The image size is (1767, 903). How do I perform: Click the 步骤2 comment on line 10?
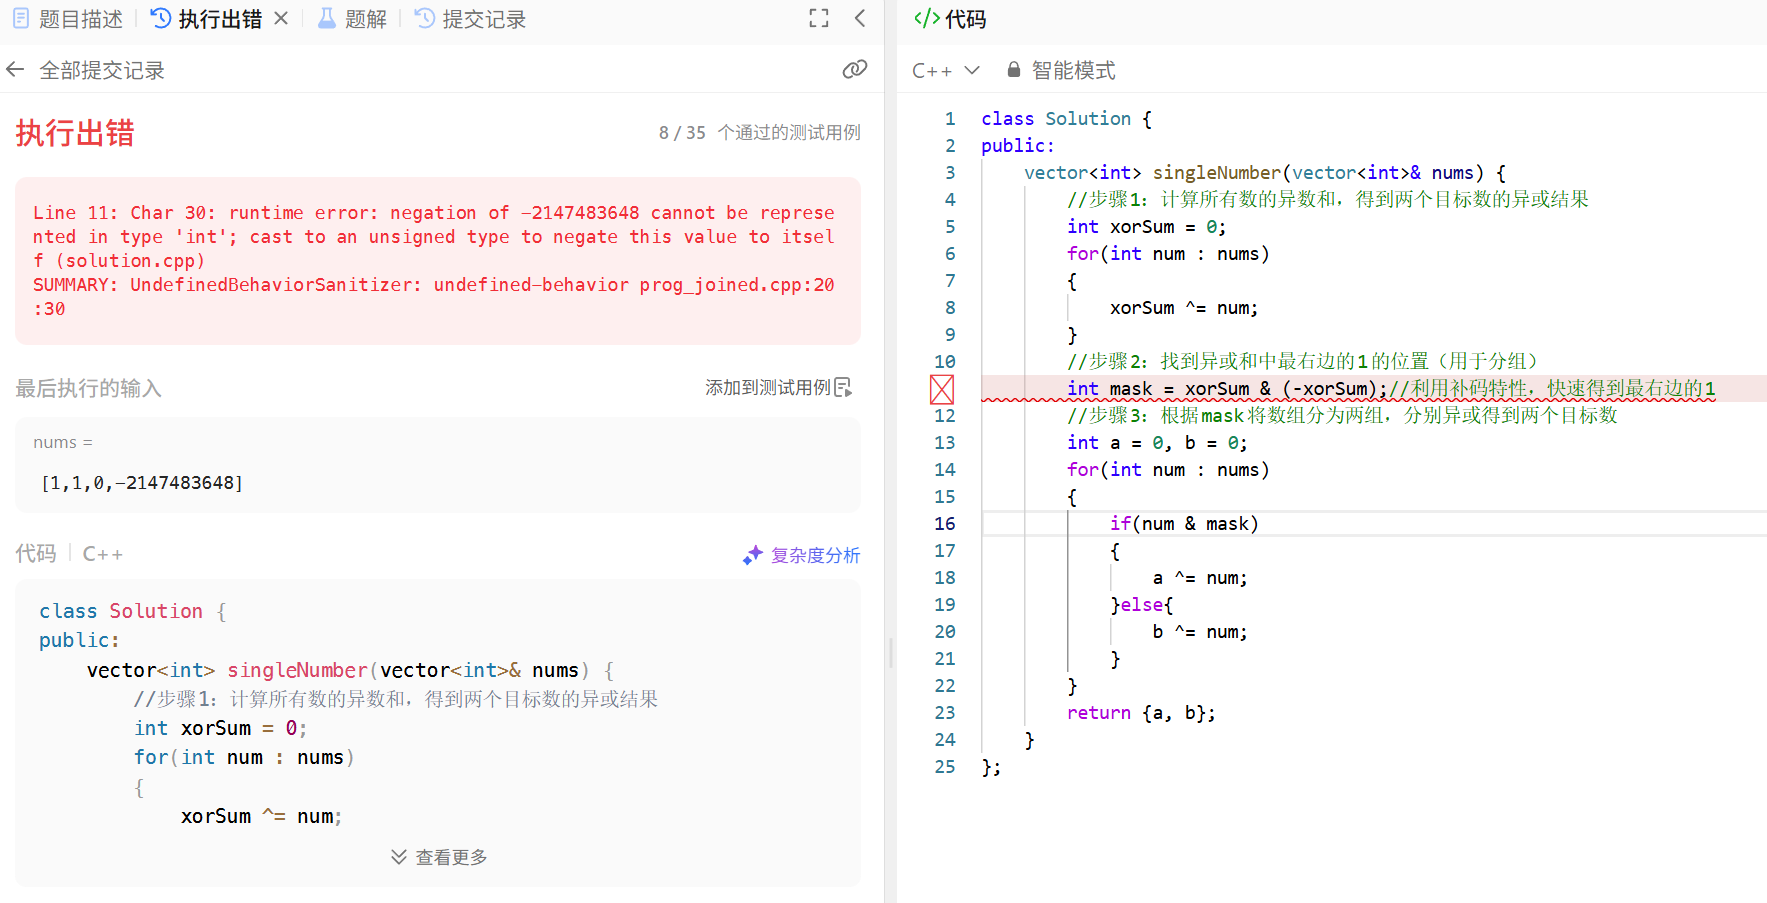point(1303,362)
